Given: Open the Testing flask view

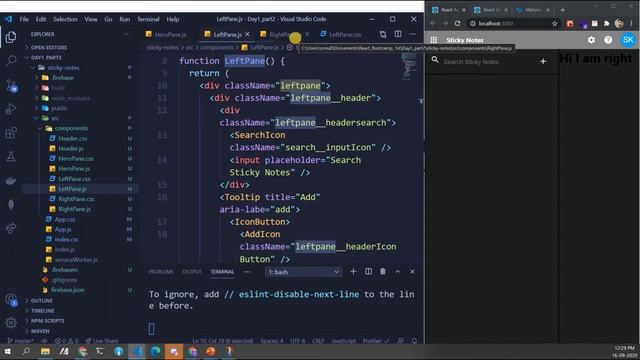Looking at the screenshot, I should click(11, 156).
